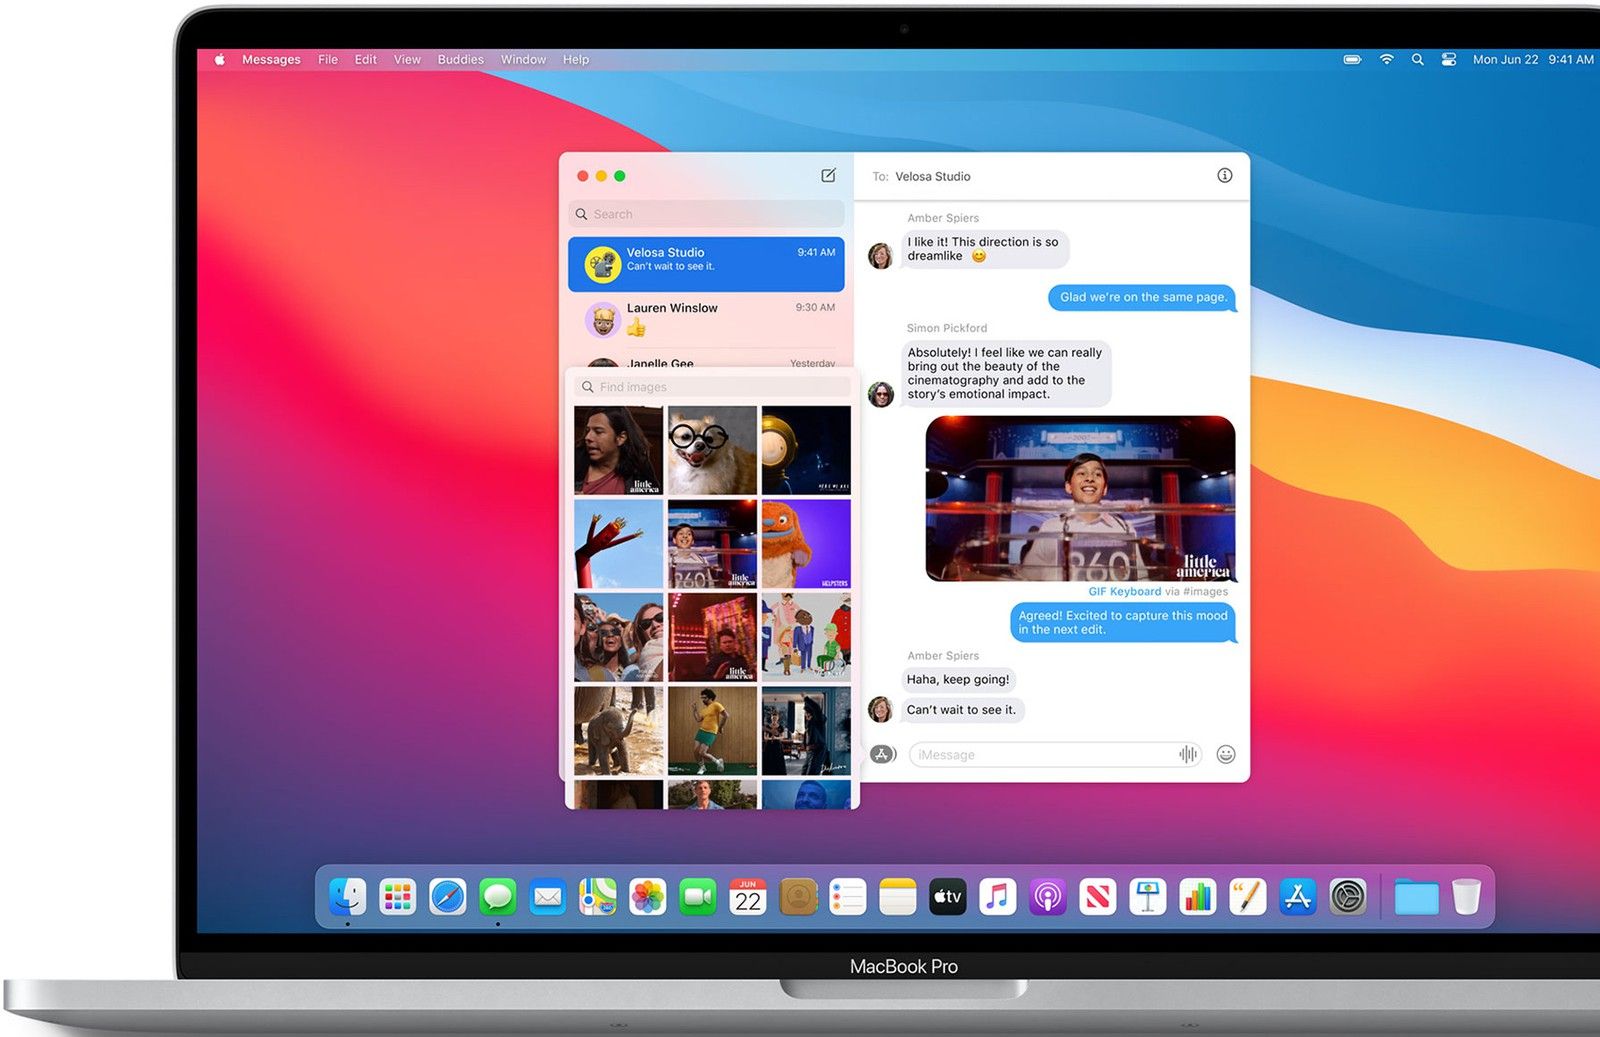Open the View menu
The height and width of the screenshot is (1037, 1600).
407,59
